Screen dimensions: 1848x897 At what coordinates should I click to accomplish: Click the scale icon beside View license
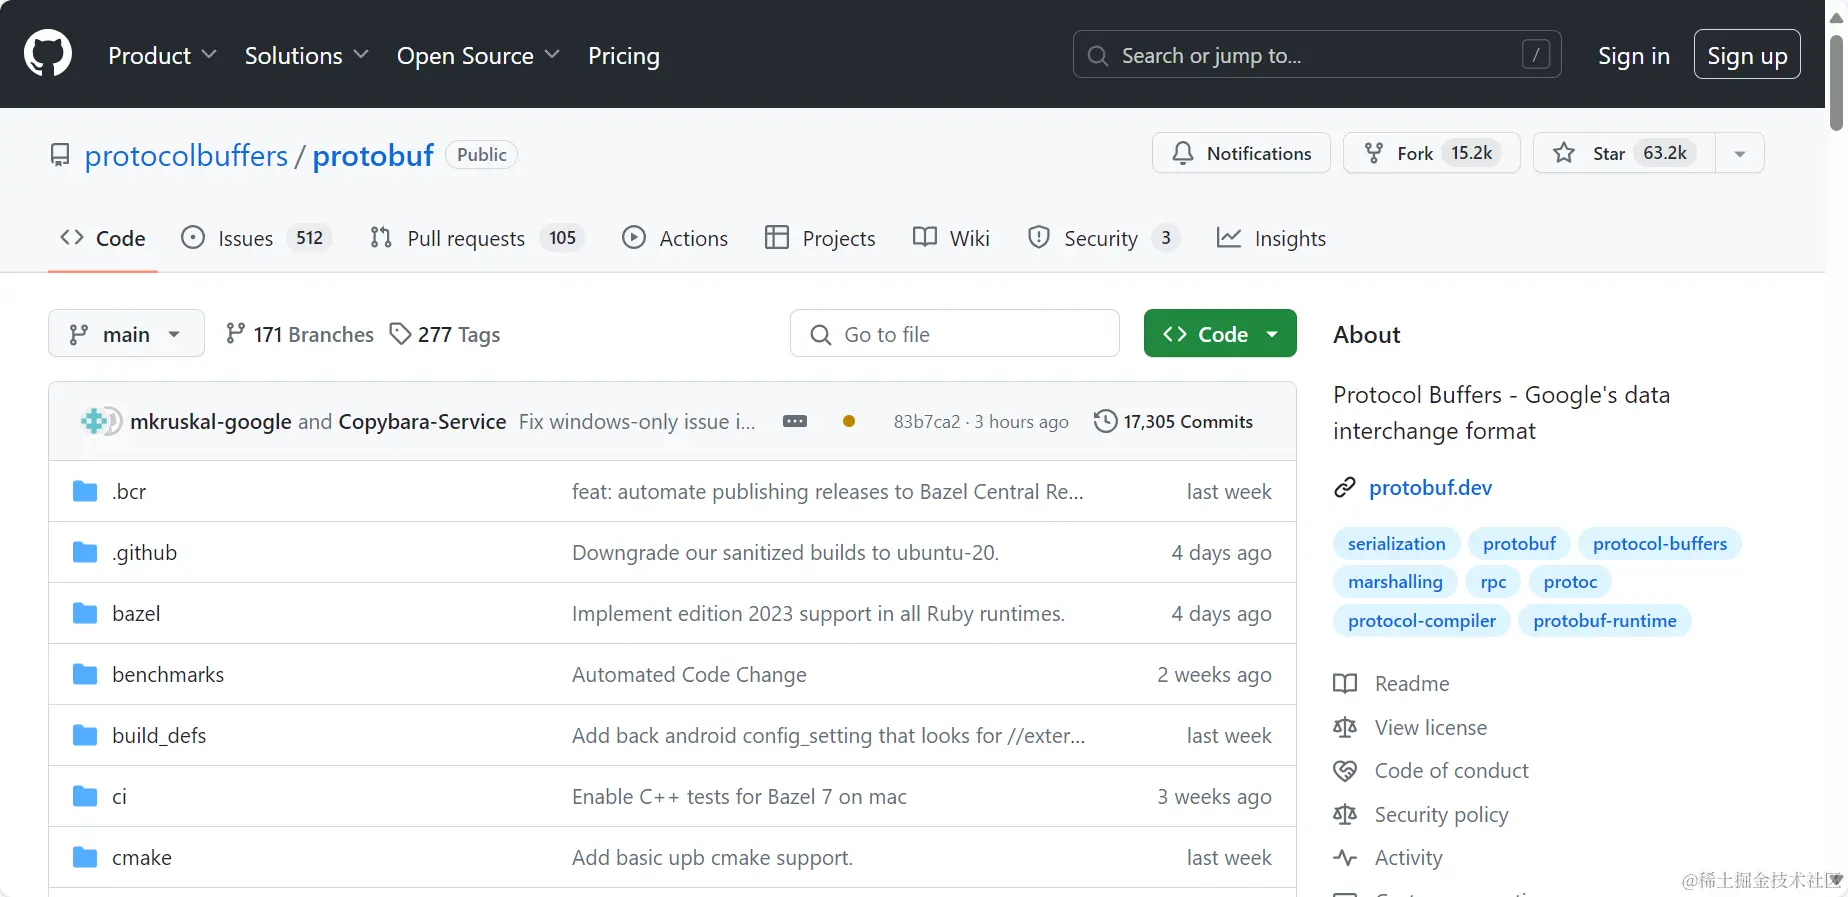pos(1345,727)
